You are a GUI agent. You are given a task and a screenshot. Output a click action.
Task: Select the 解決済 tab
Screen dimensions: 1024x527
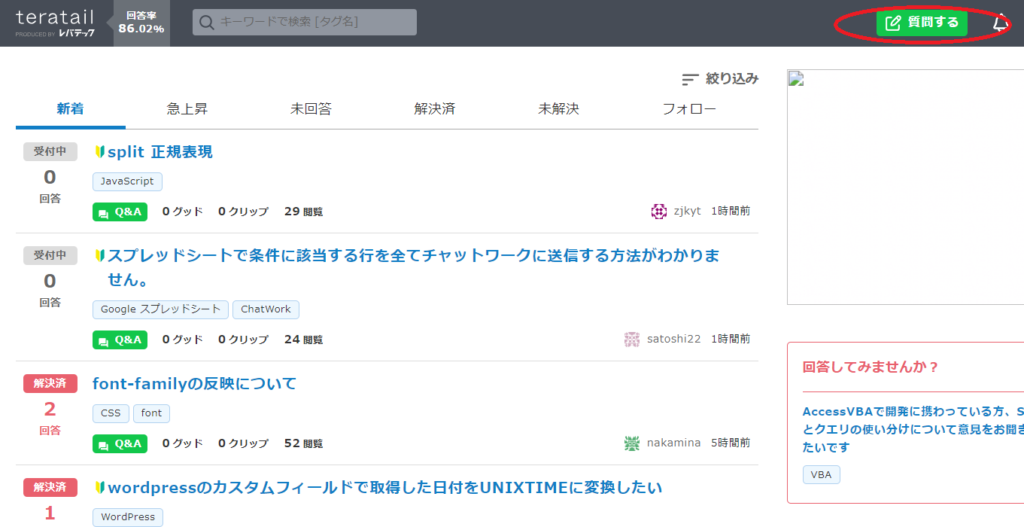point(434,109)
